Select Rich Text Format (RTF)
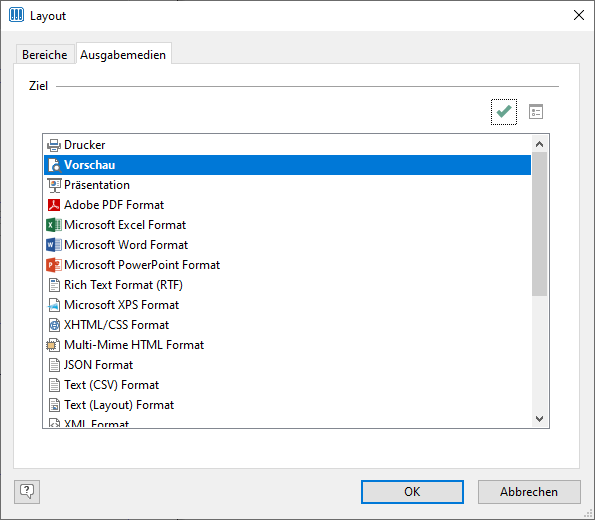 point(288,285)
